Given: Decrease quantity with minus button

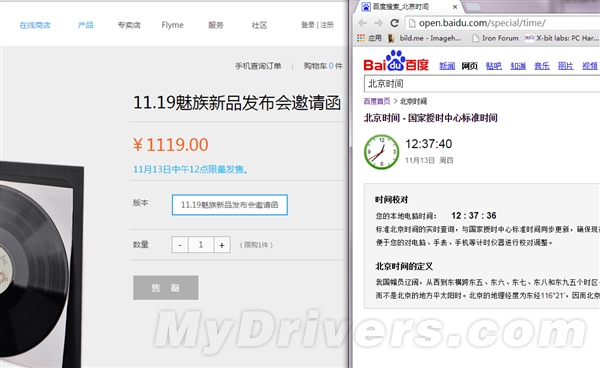Looking at the screenshot, I should pyautogui.click(x=180, y=245).
